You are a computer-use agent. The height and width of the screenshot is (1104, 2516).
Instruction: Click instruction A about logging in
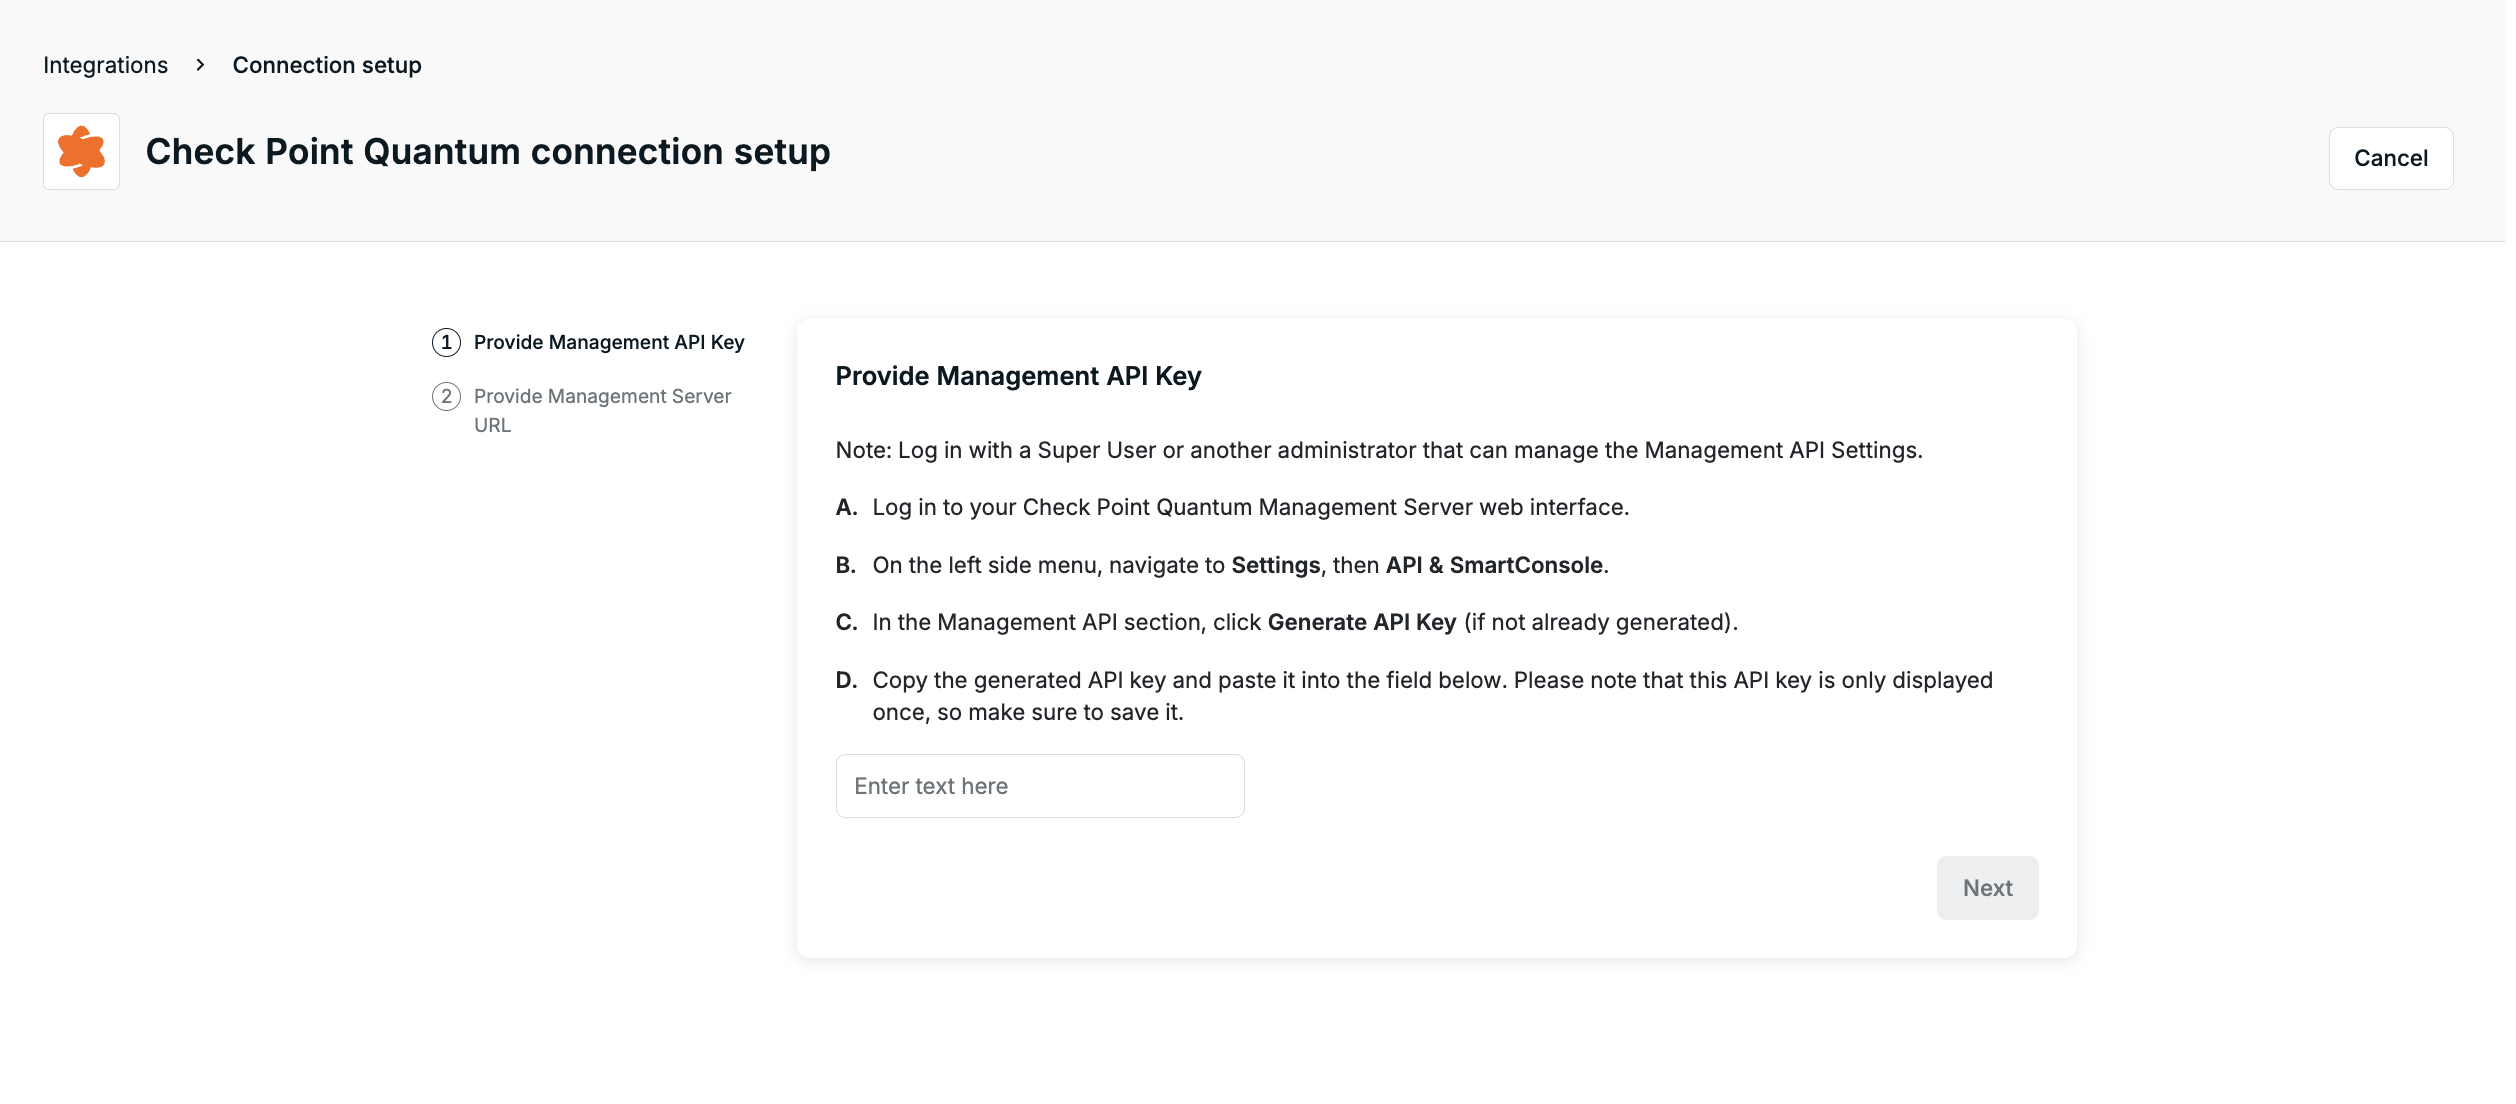[x=1250, y=507]
